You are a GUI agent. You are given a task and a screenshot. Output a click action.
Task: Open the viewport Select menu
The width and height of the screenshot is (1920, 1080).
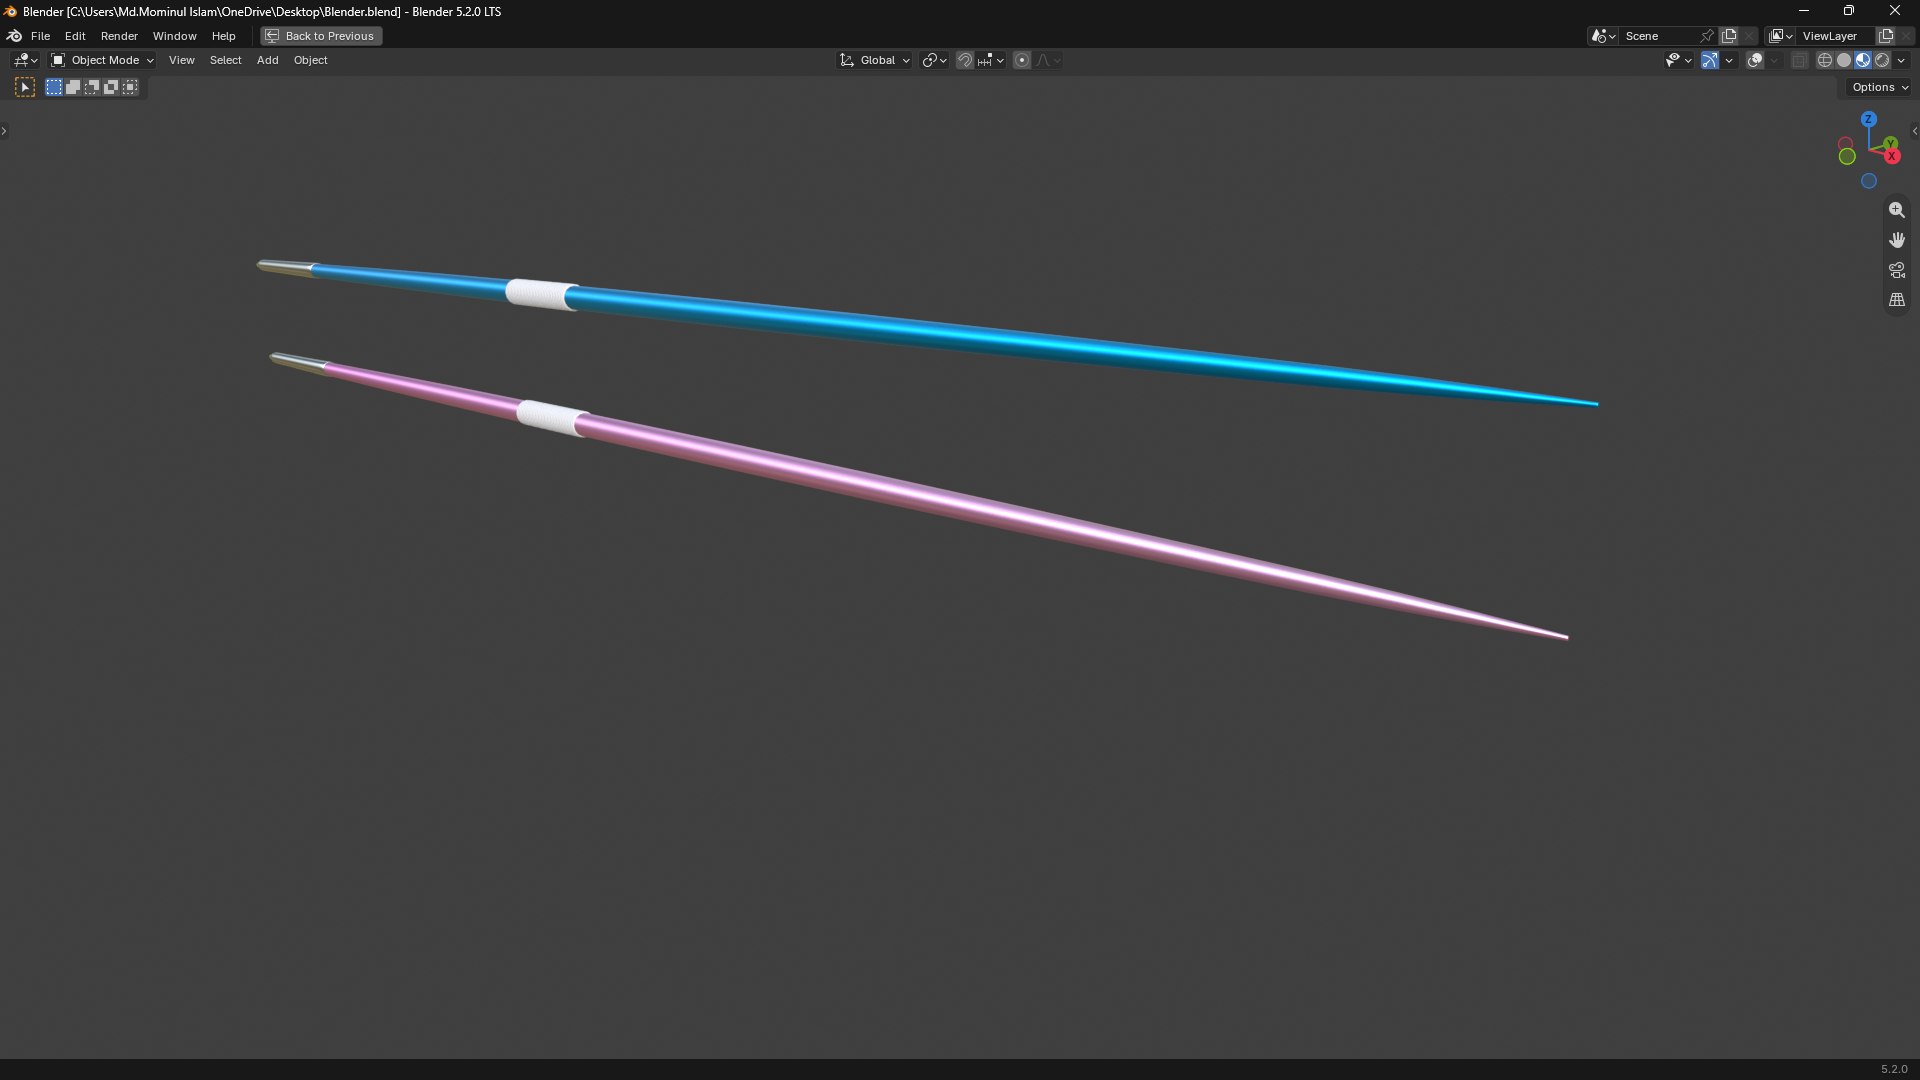[x=225, y=60]
